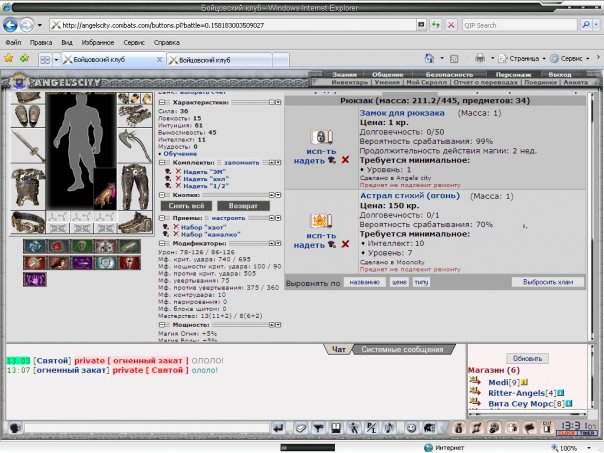604x453 pixels.
Task: Click the music note sound icon
Action: (x=389, y=428)
